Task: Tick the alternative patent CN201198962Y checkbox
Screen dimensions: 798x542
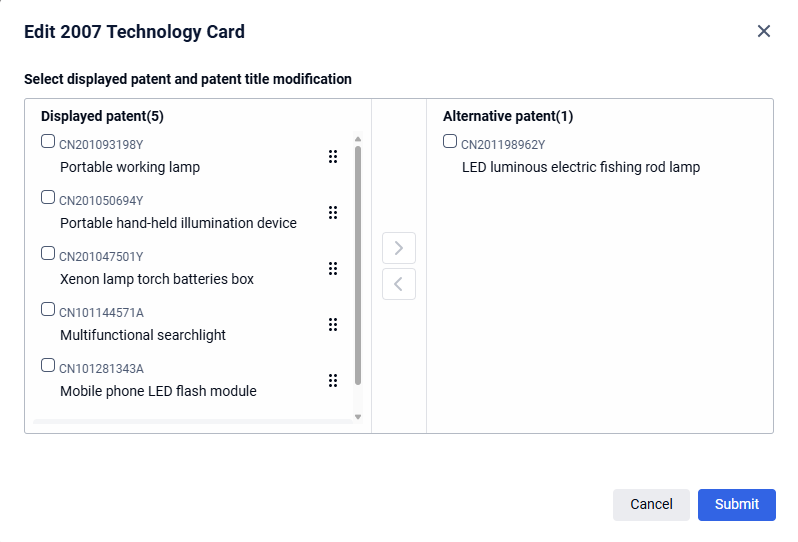Action: [450, 142]
